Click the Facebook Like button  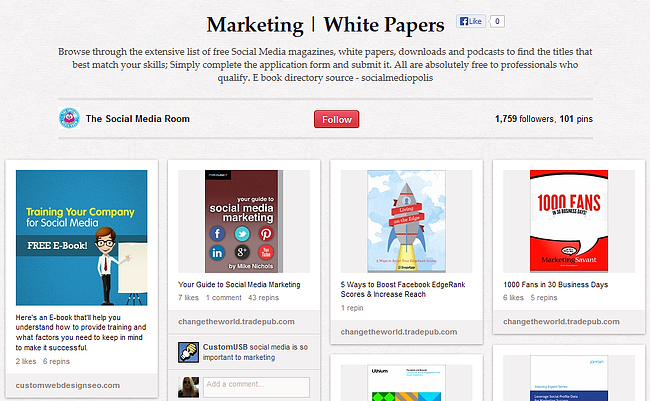pyautogui.click(x=470, y=21)
